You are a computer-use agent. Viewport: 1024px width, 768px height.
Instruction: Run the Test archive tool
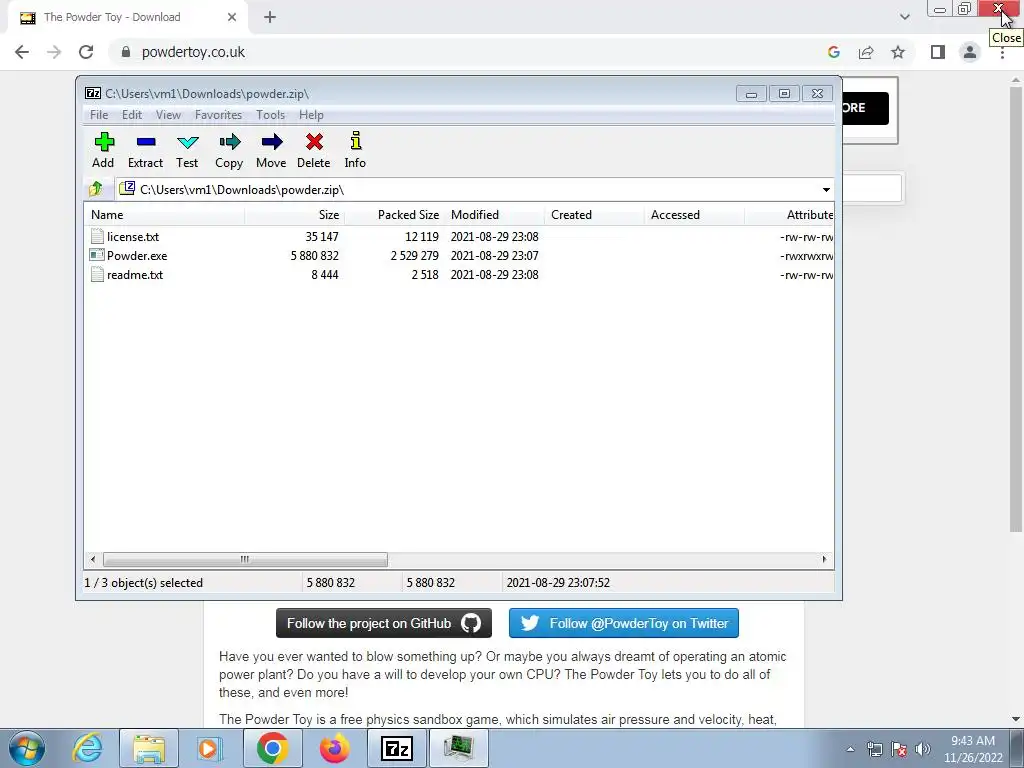coord(187,142)
